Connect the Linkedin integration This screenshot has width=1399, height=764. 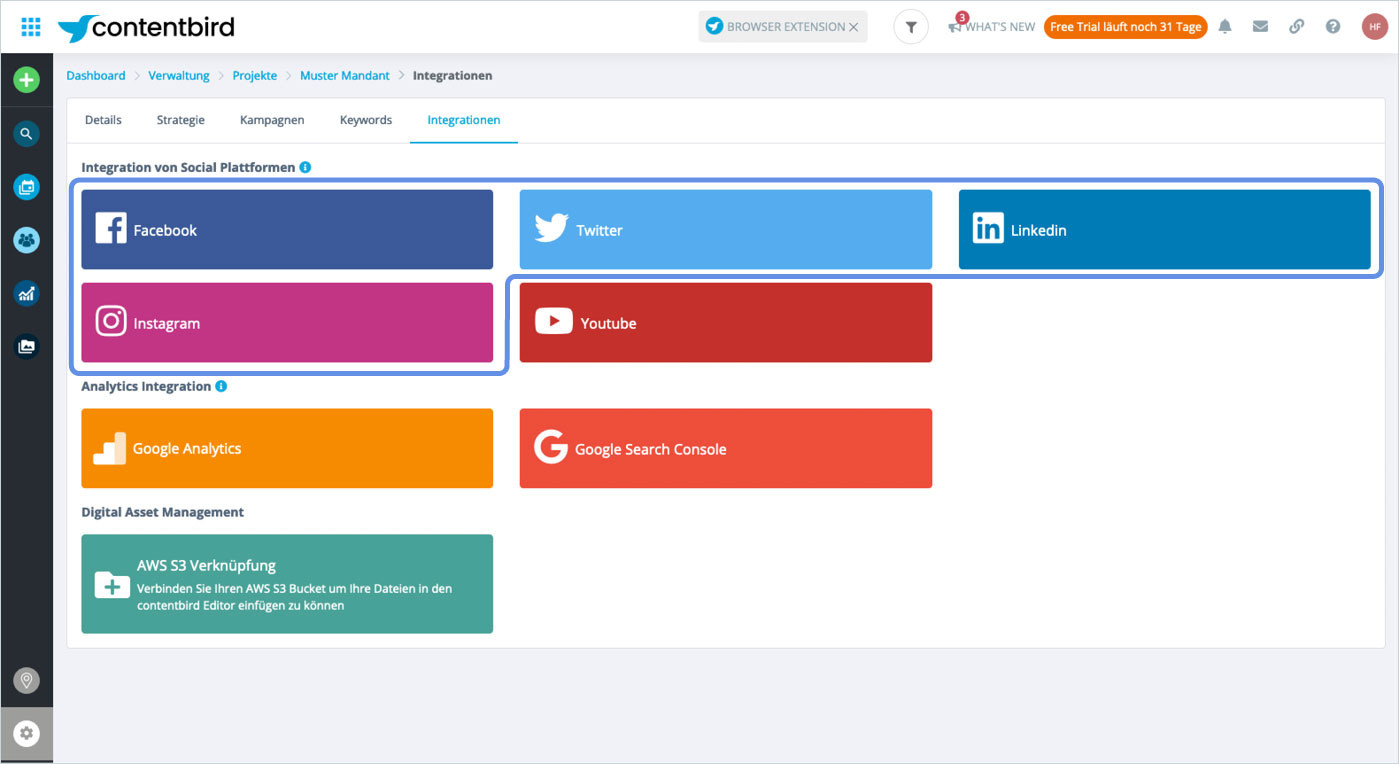pos(1165,229)
